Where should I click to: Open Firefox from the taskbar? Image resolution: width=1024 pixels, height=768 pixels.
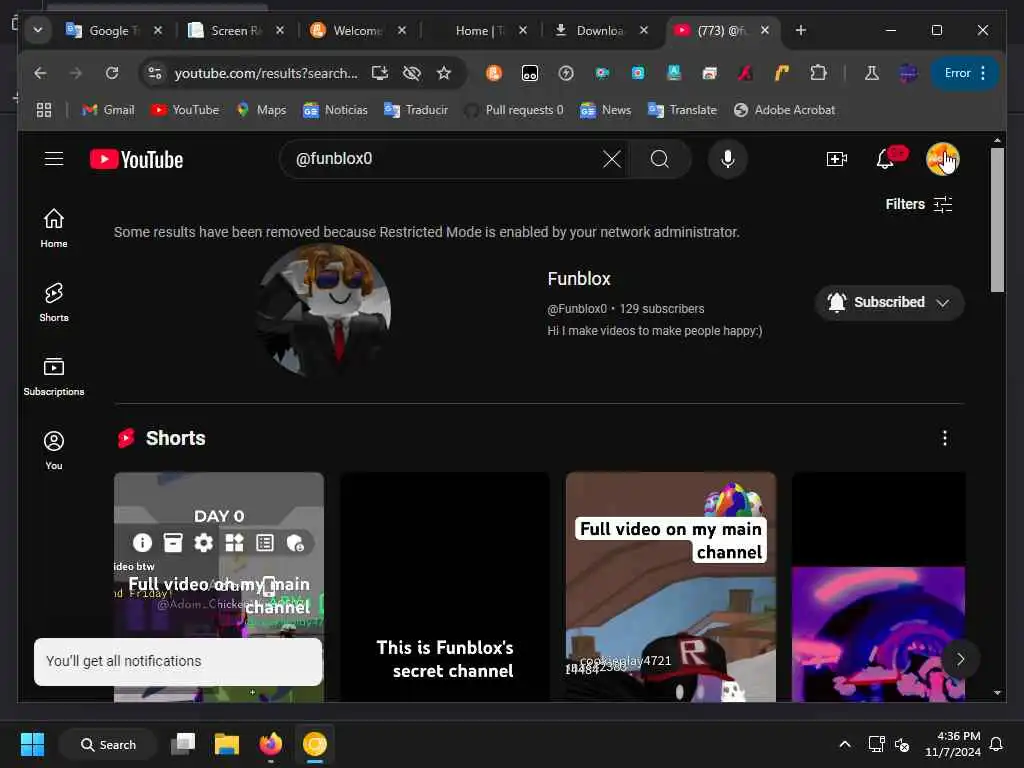click(270, 744)
